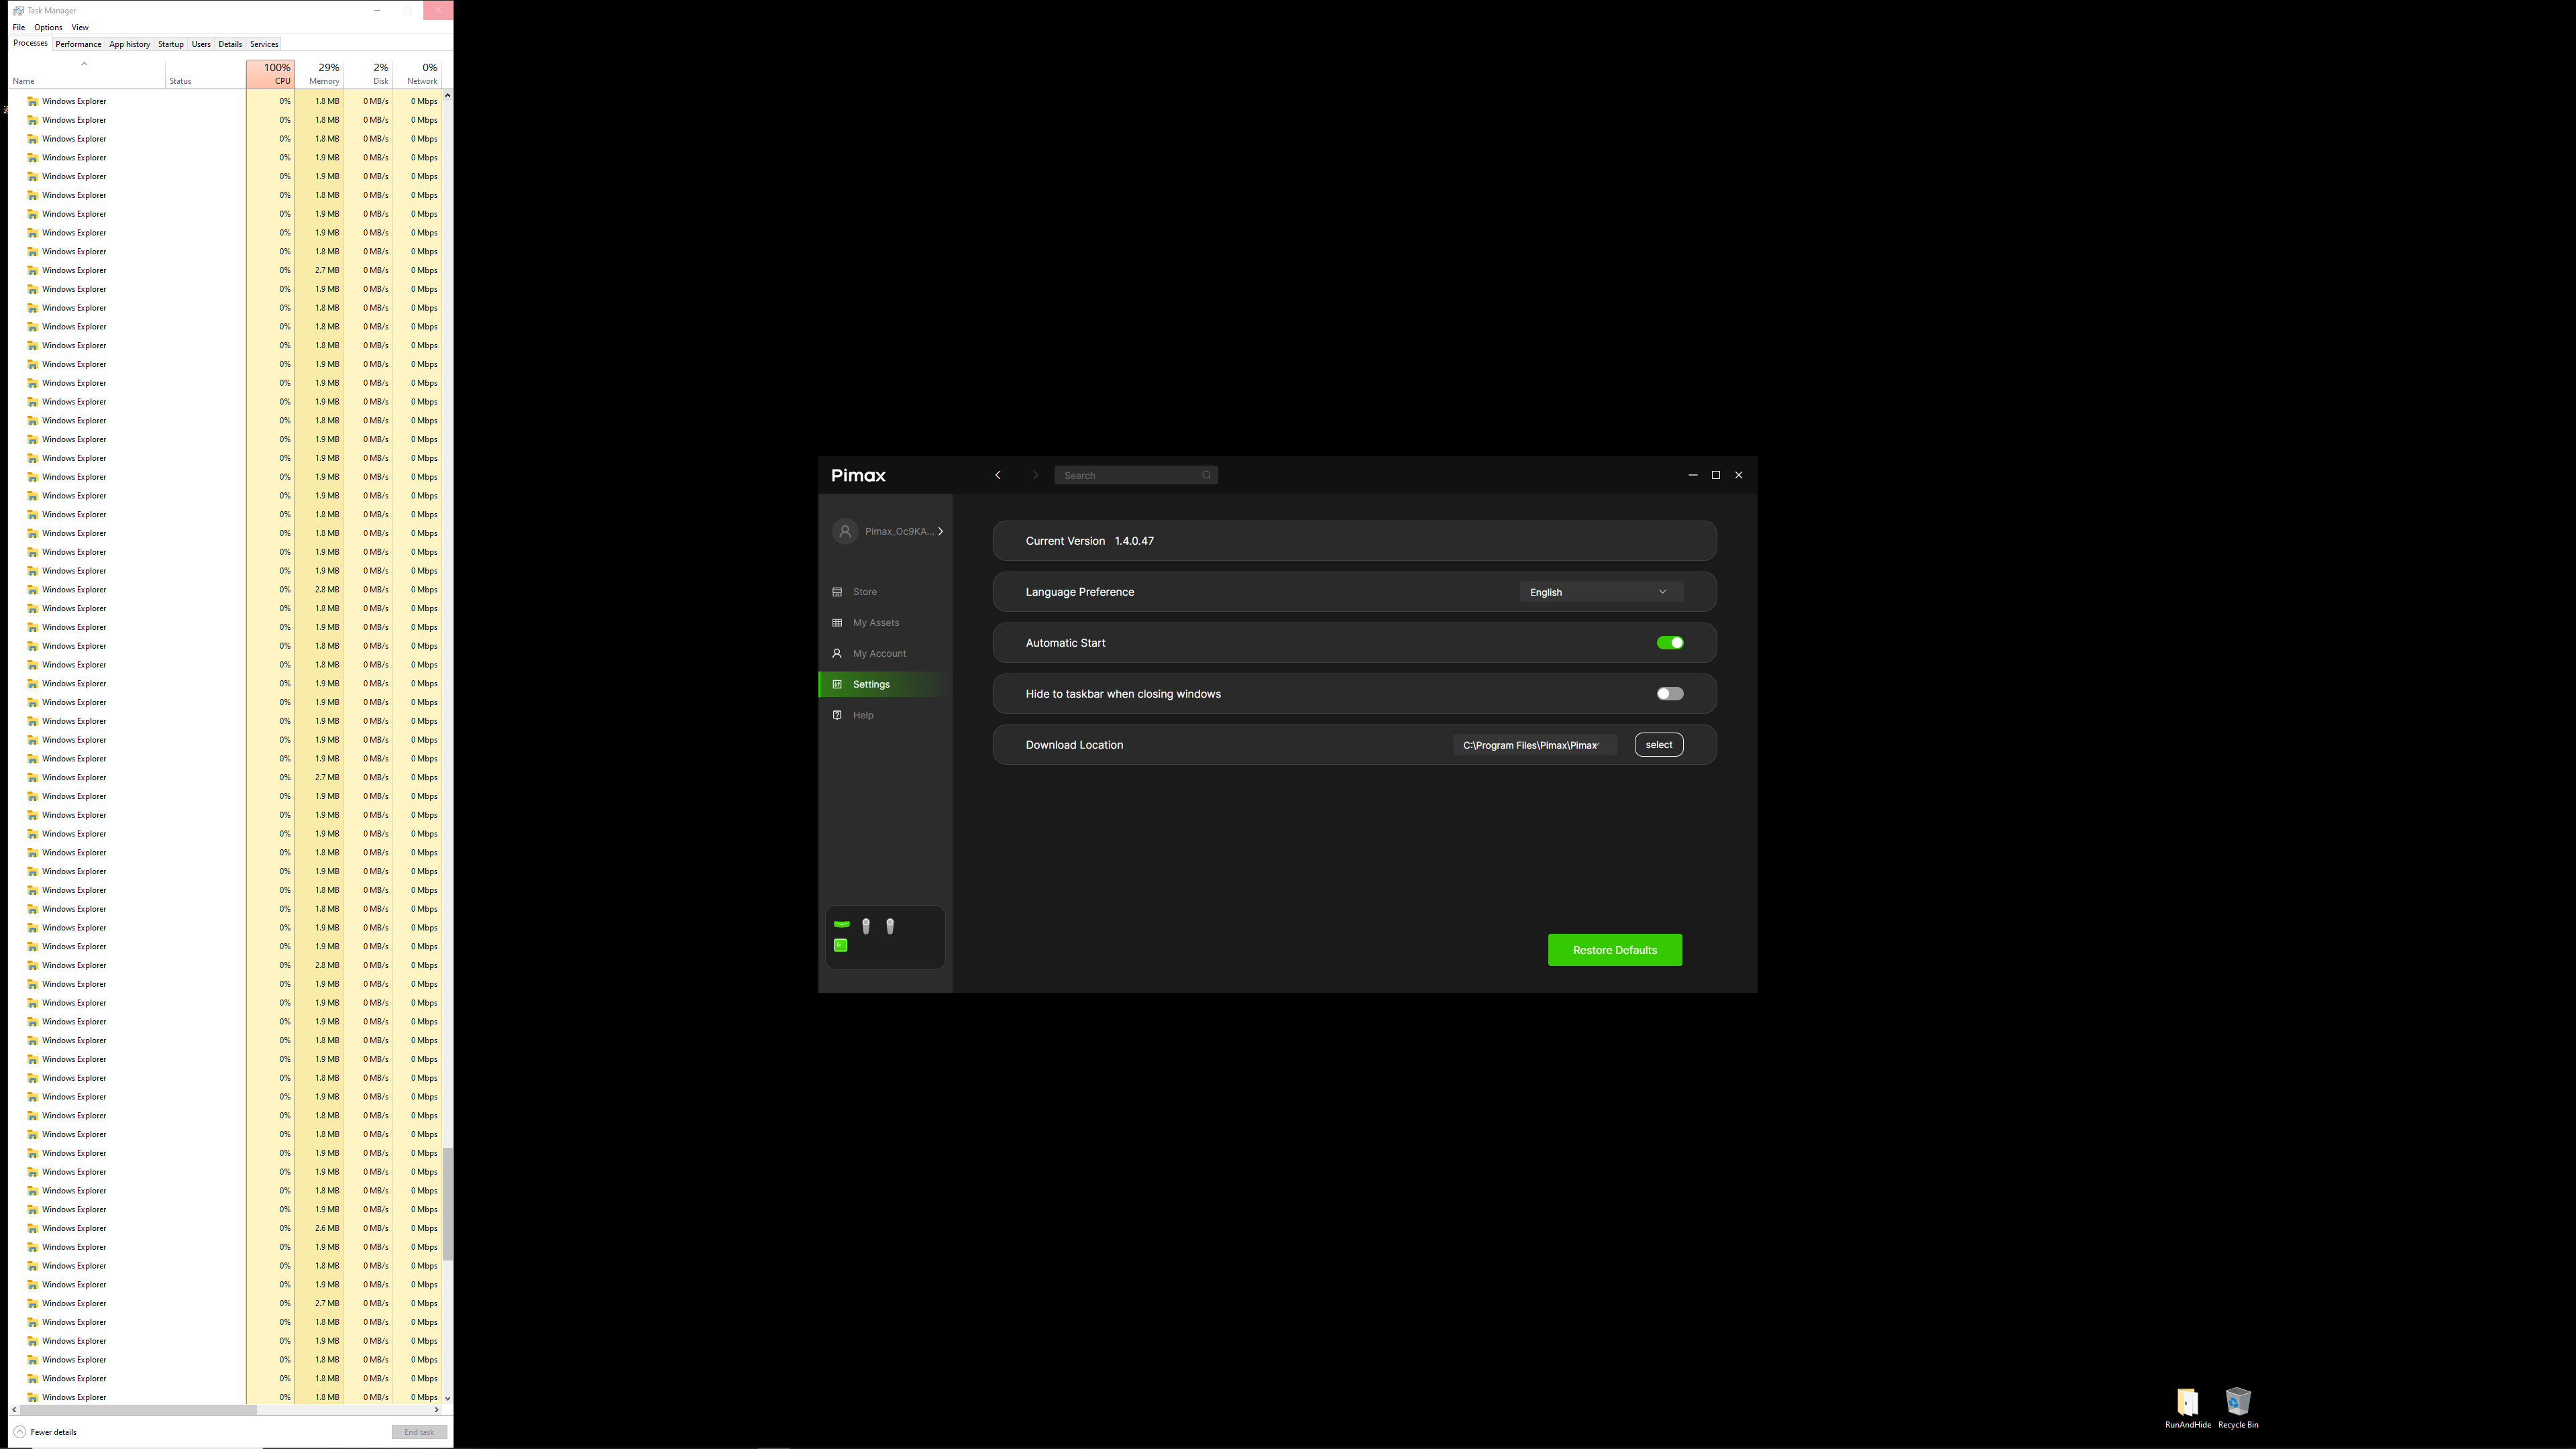
Task: Click the green base station icon
Action: pyautogui.click(x=840, y=945)
